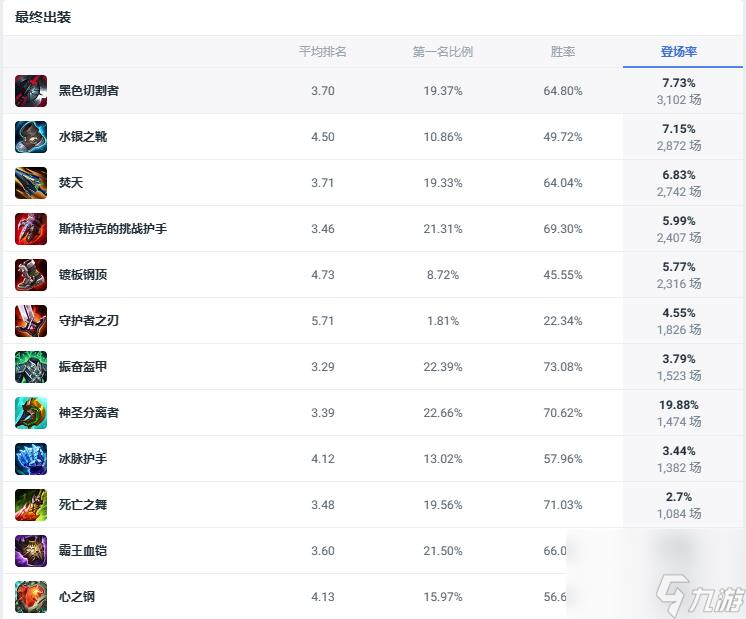Click the 3.70 average rank value
The height and width of the screenshot is (619, 746).
pos(323,91)
